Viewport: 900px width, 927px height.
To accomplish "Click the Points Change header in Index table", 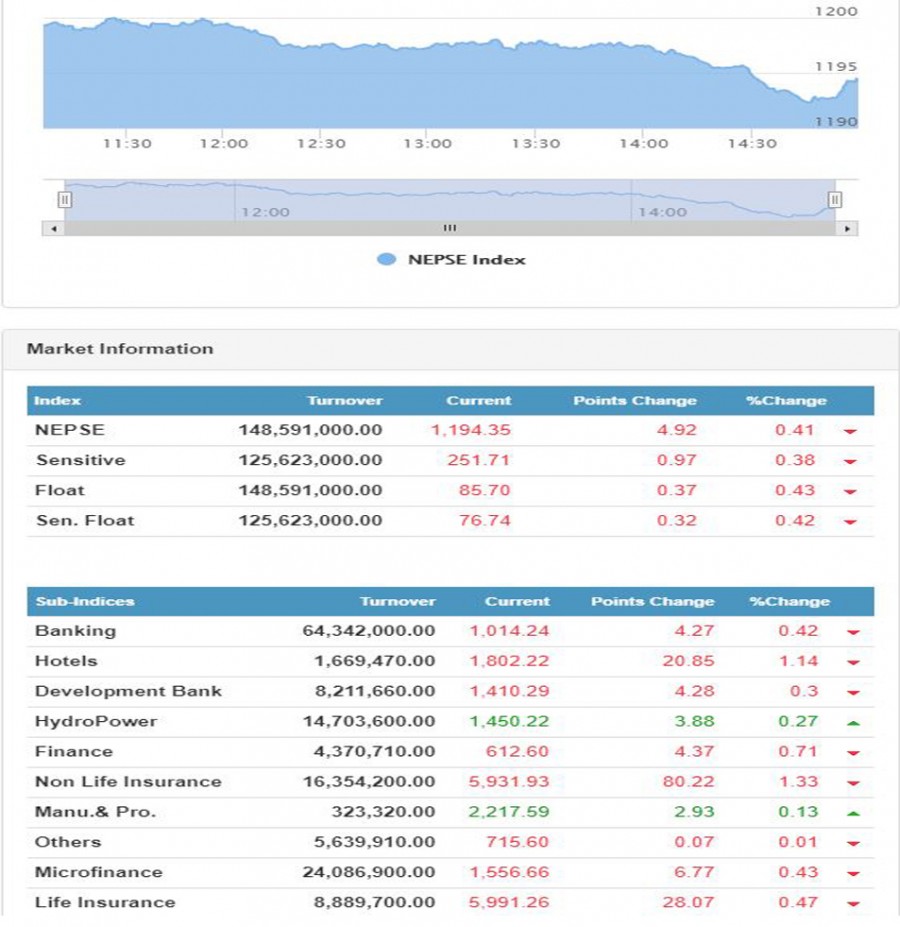I will click(x=634, y=401).
